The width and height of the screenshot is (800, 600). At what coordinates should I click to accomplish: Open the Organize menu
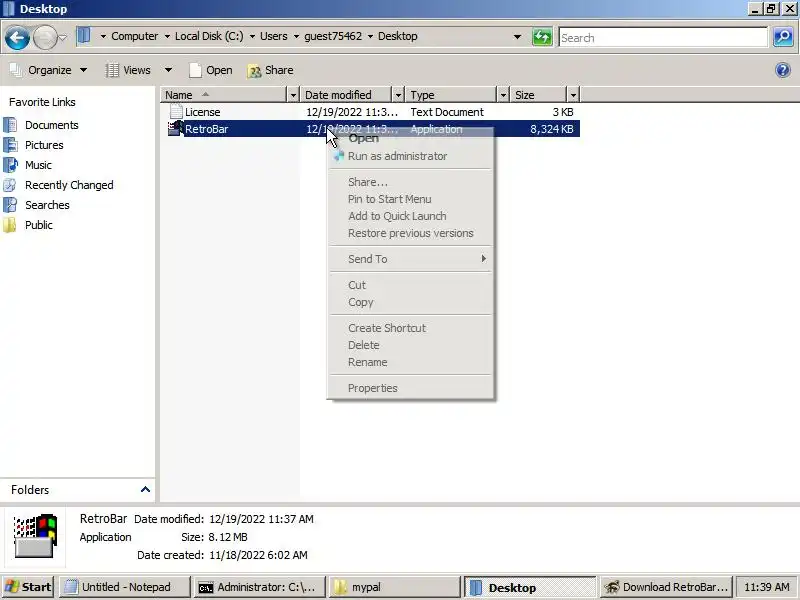click(49, 70)
